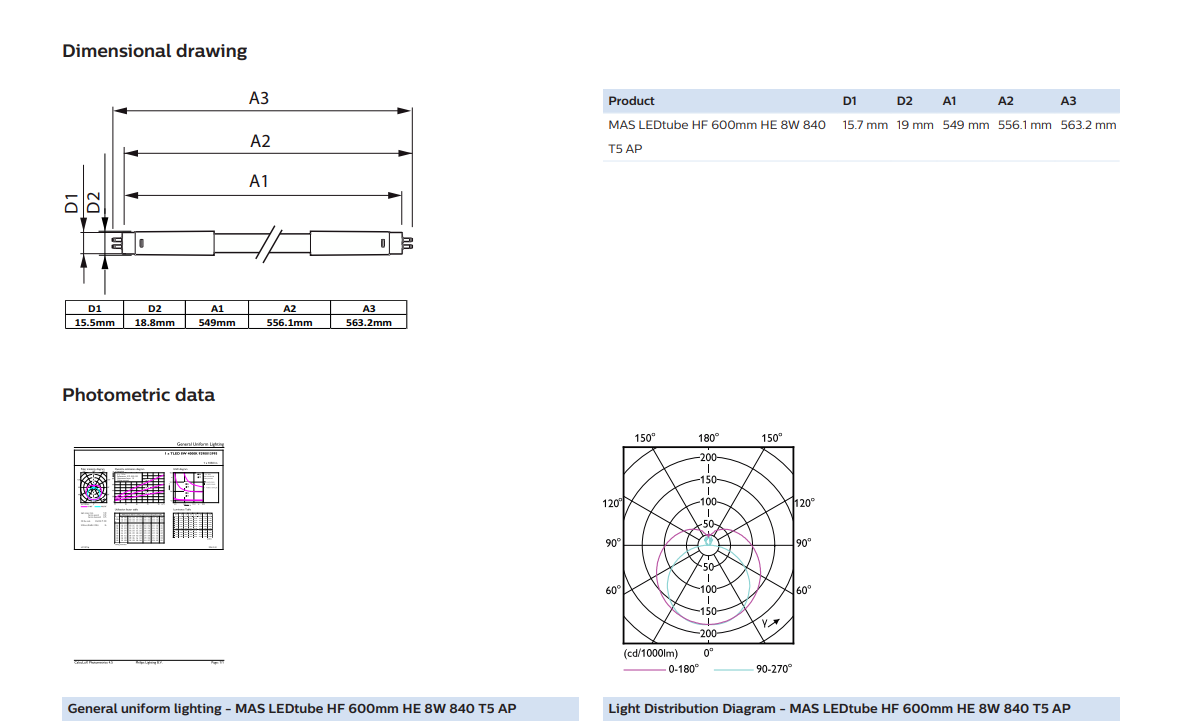The height and width of the screenshot is (725, 1185).
Task: Click the A3 dimension label above the drawing
Action: click(259, 98)
